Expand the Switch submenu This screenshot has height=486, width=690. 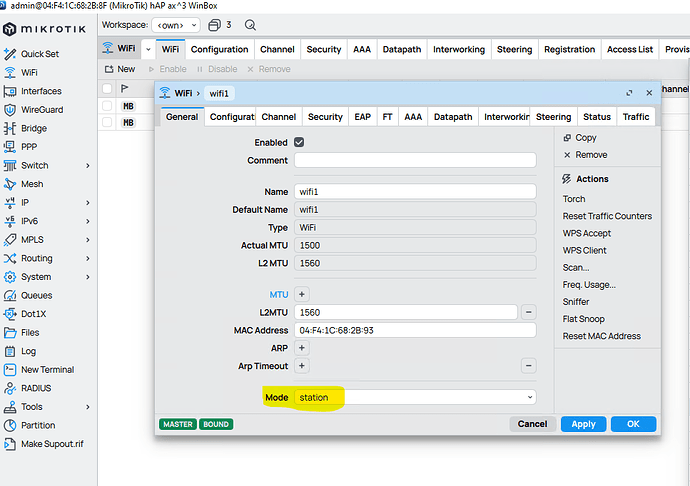[88, 166]
